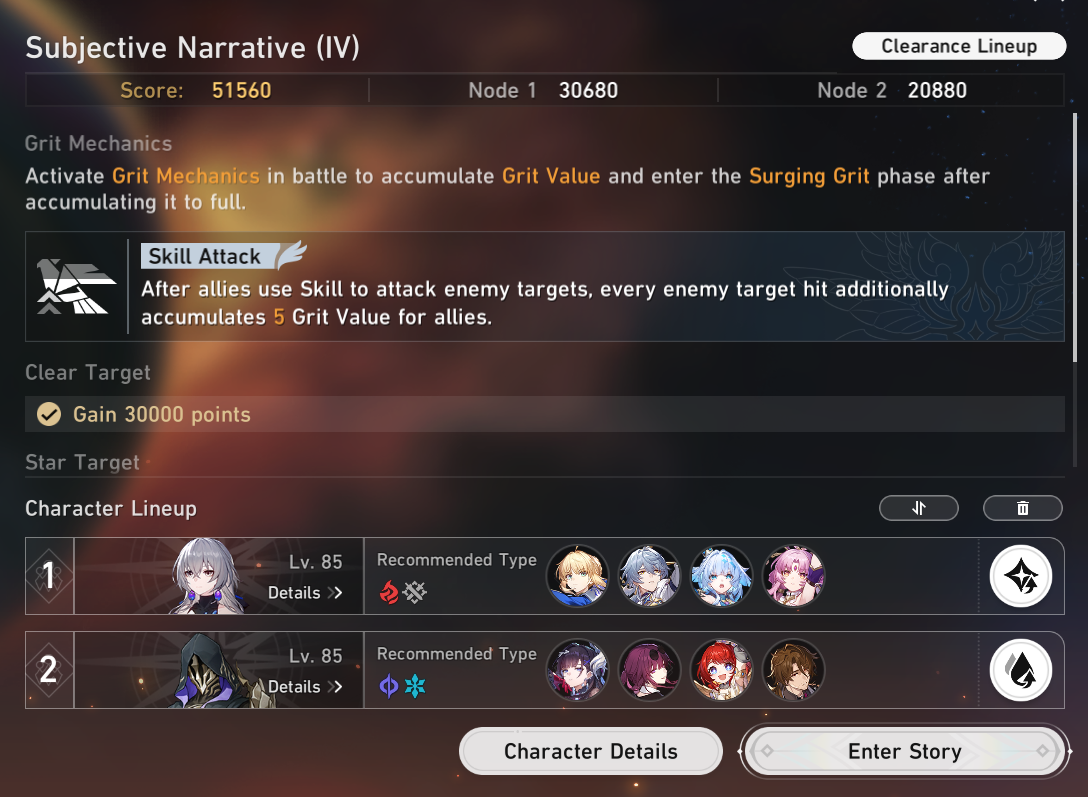Click Enter Story to start
The image size is (1088, 797).
(x=905, y=751)
